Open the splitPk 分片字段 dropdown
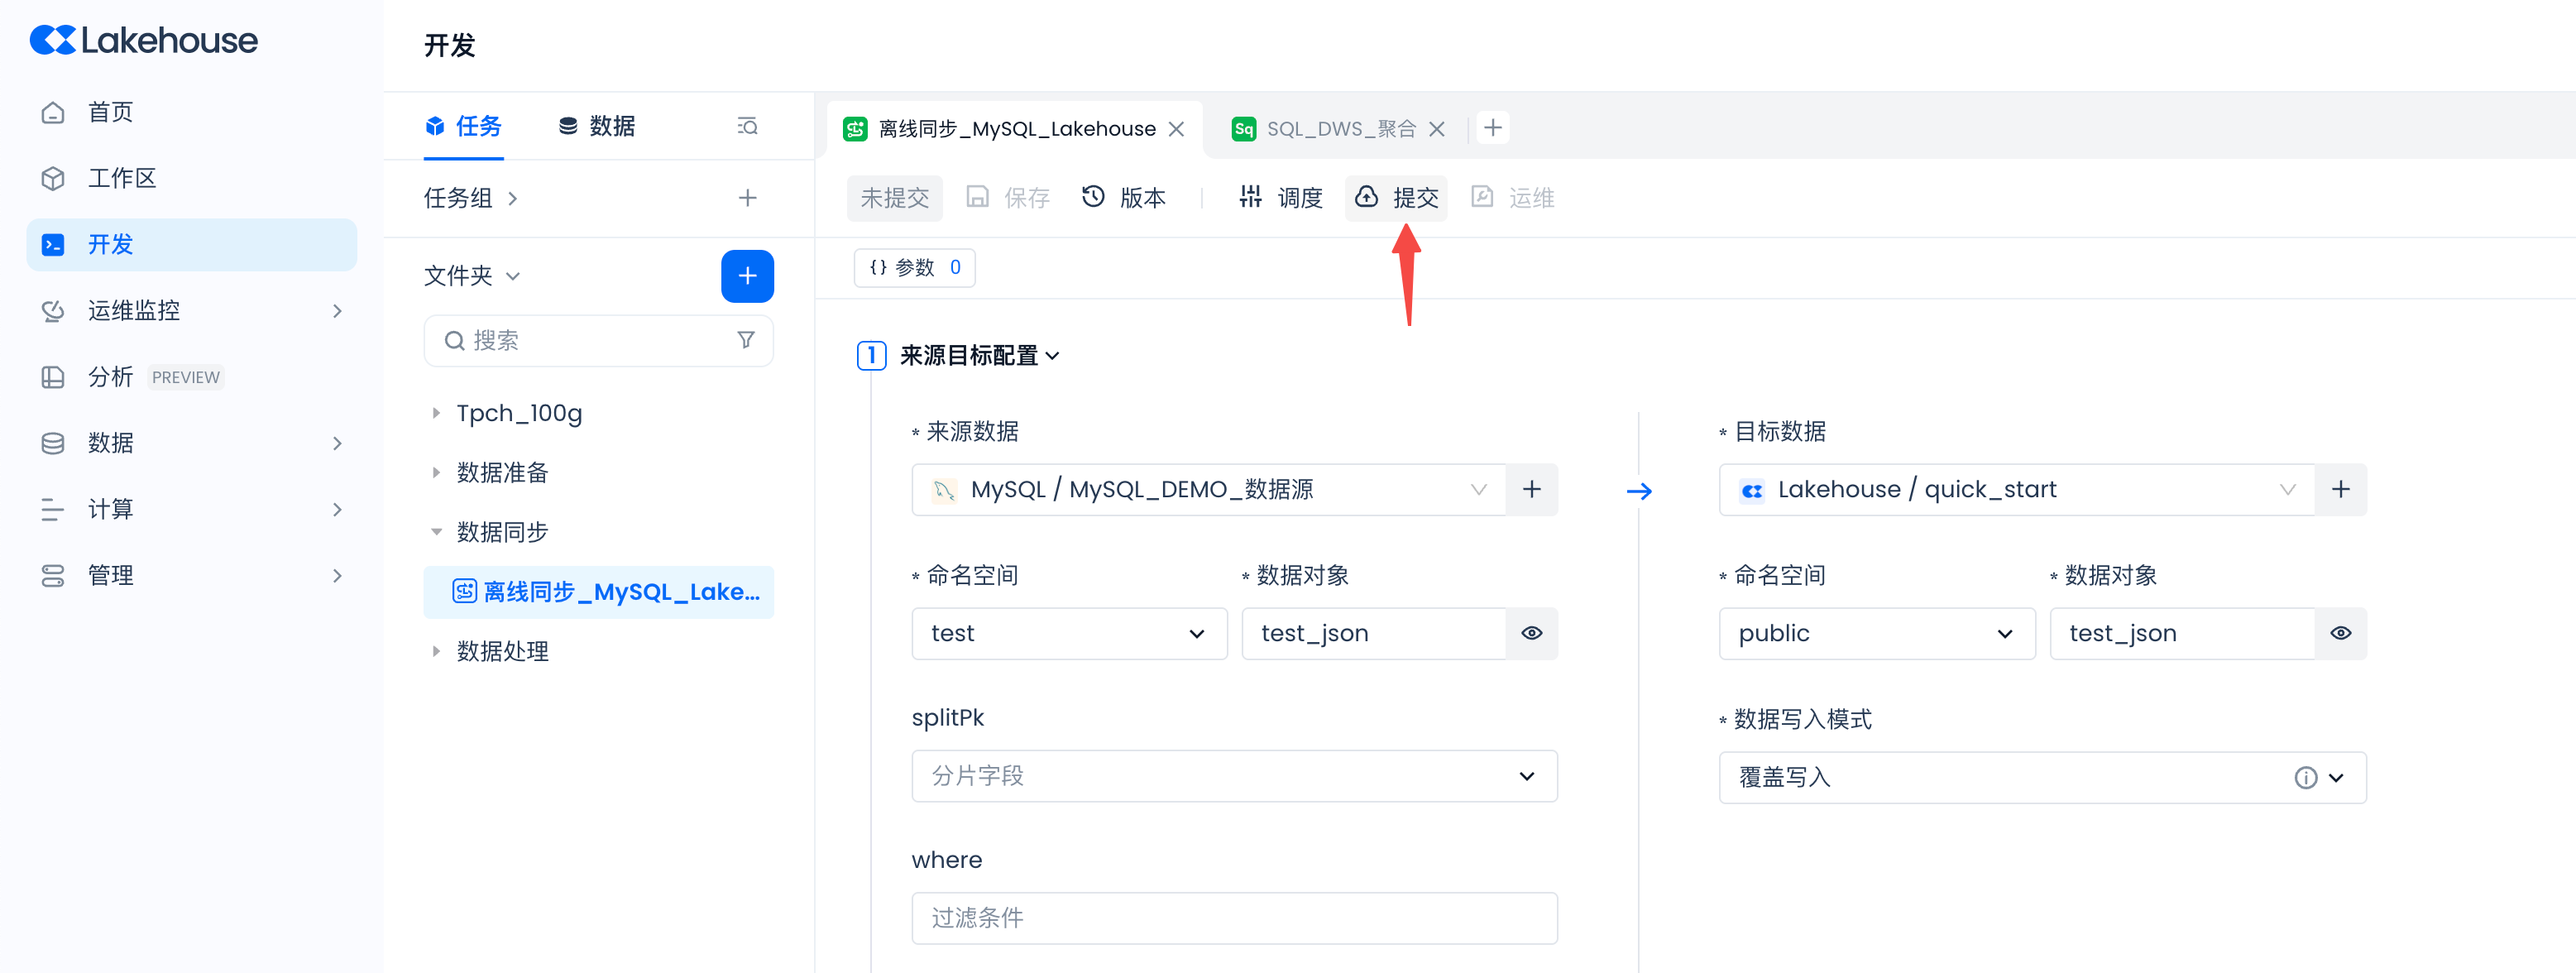Viewport: 2576px width, 973px height. pos(1233,776)
